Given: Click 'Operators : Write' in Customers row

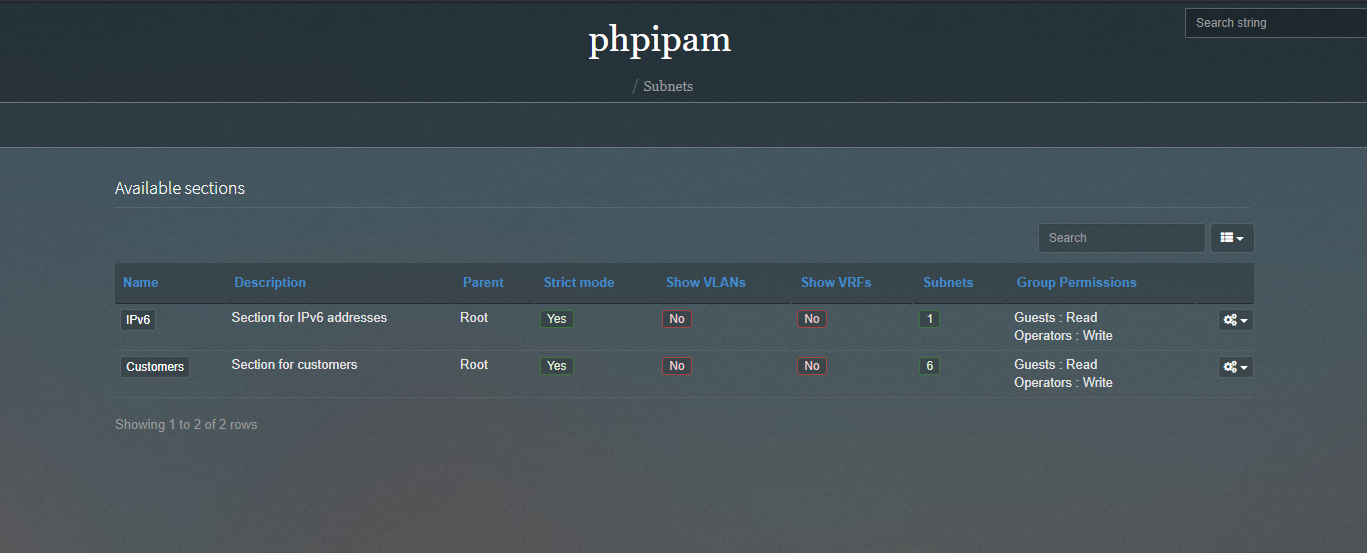Looking at the screenshot, I should point(1063,382).
